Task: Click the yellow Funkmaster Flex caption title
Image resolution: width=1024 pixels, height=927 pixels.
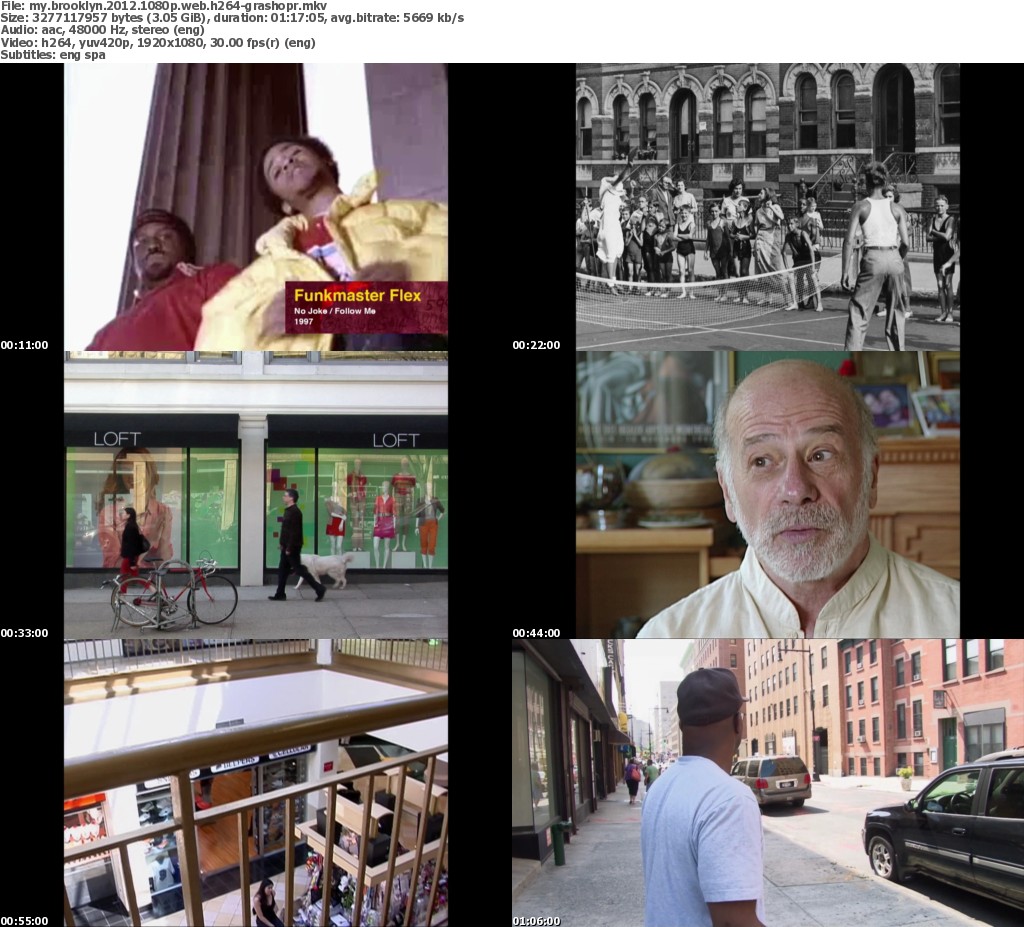Action: 357,295
